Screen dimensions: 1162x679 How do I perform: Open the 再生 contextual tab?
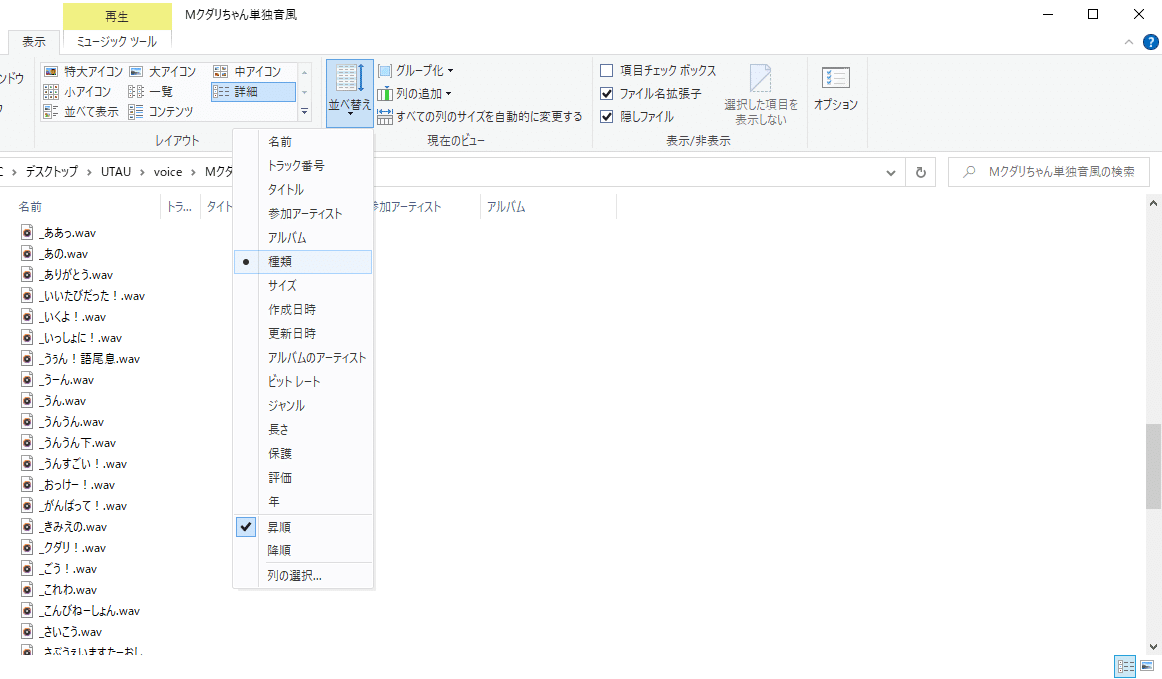pyautogui.click(x=117, y=16)
